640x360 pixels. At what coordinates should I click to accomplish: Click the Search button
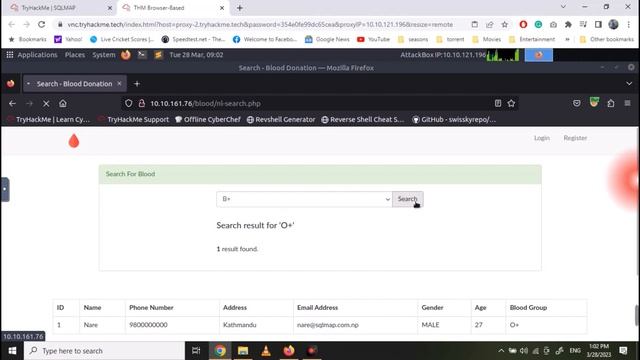pos(407,199)
